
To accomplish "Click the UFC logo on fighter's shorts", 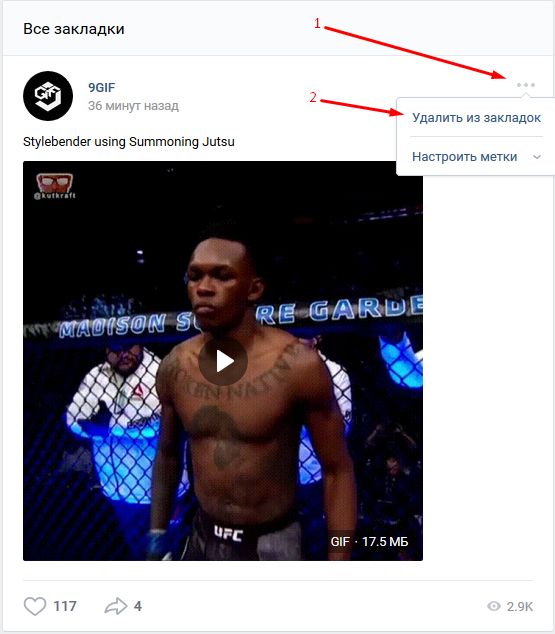I will 228,534.
